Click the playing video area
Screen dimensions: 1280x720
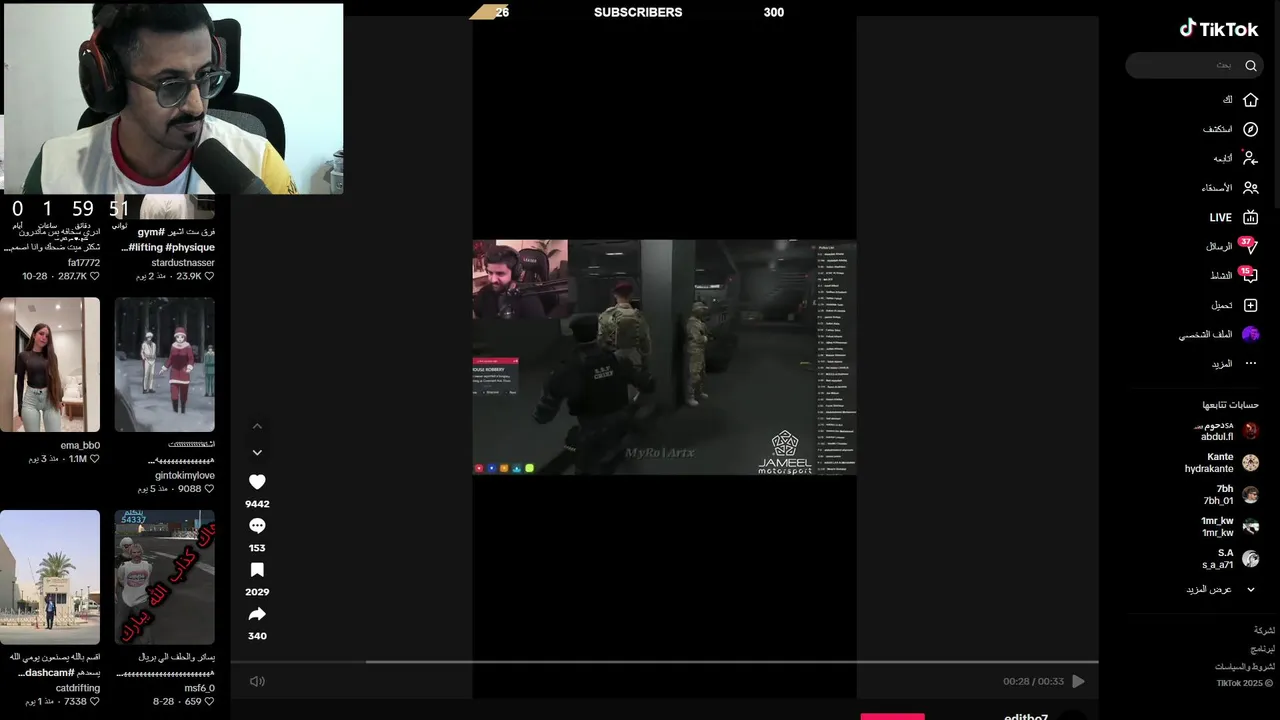(664, 357)
